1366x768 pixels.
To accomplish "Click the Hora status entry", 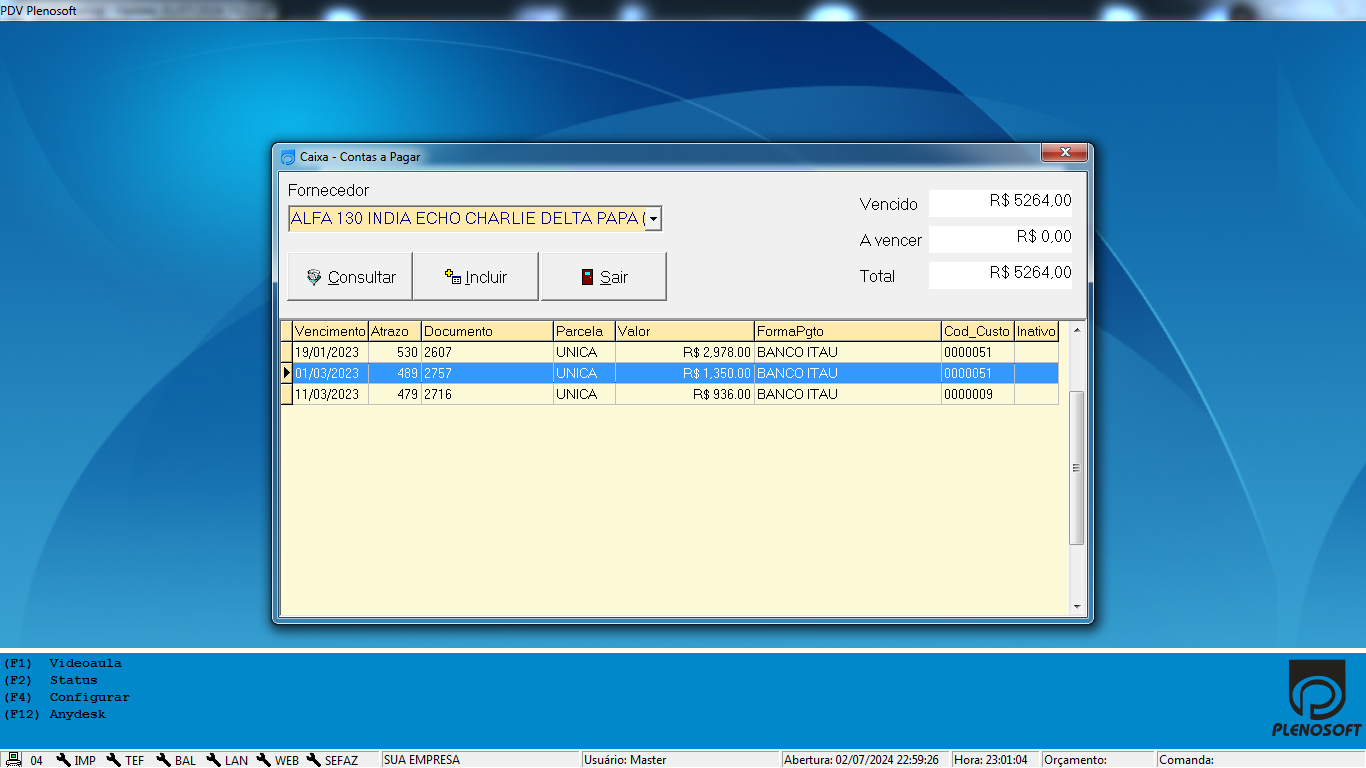I will [x=996, y=760].
